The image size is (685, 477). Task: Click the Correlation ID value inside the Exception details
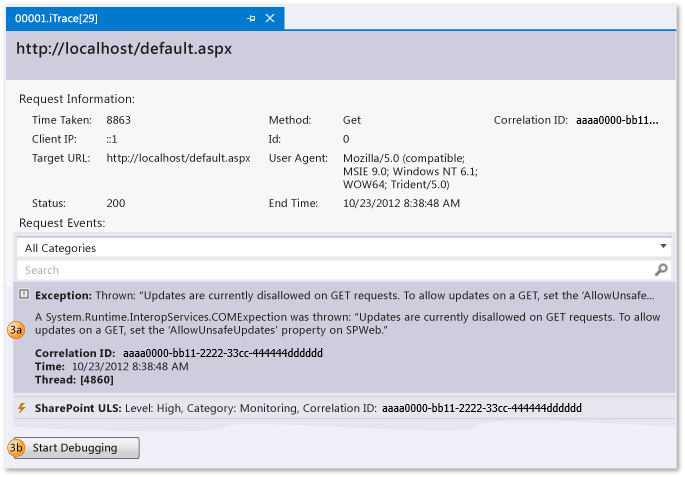[222, 353]
